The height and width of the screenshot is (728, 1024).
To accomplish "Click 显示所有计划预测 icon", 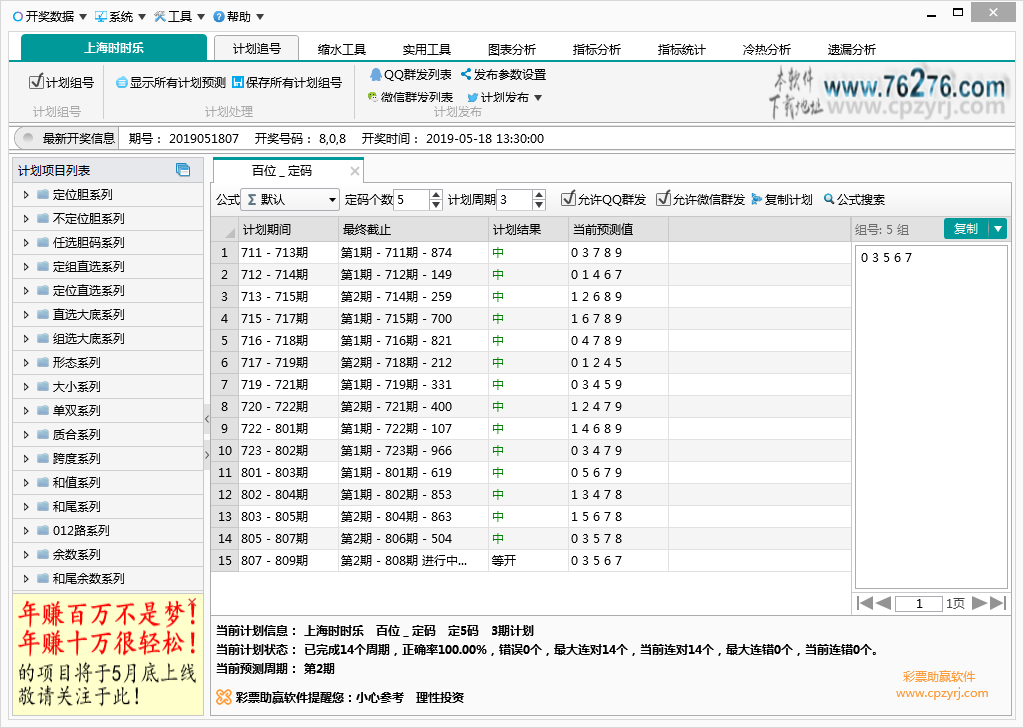I will (x=121, y=82).
